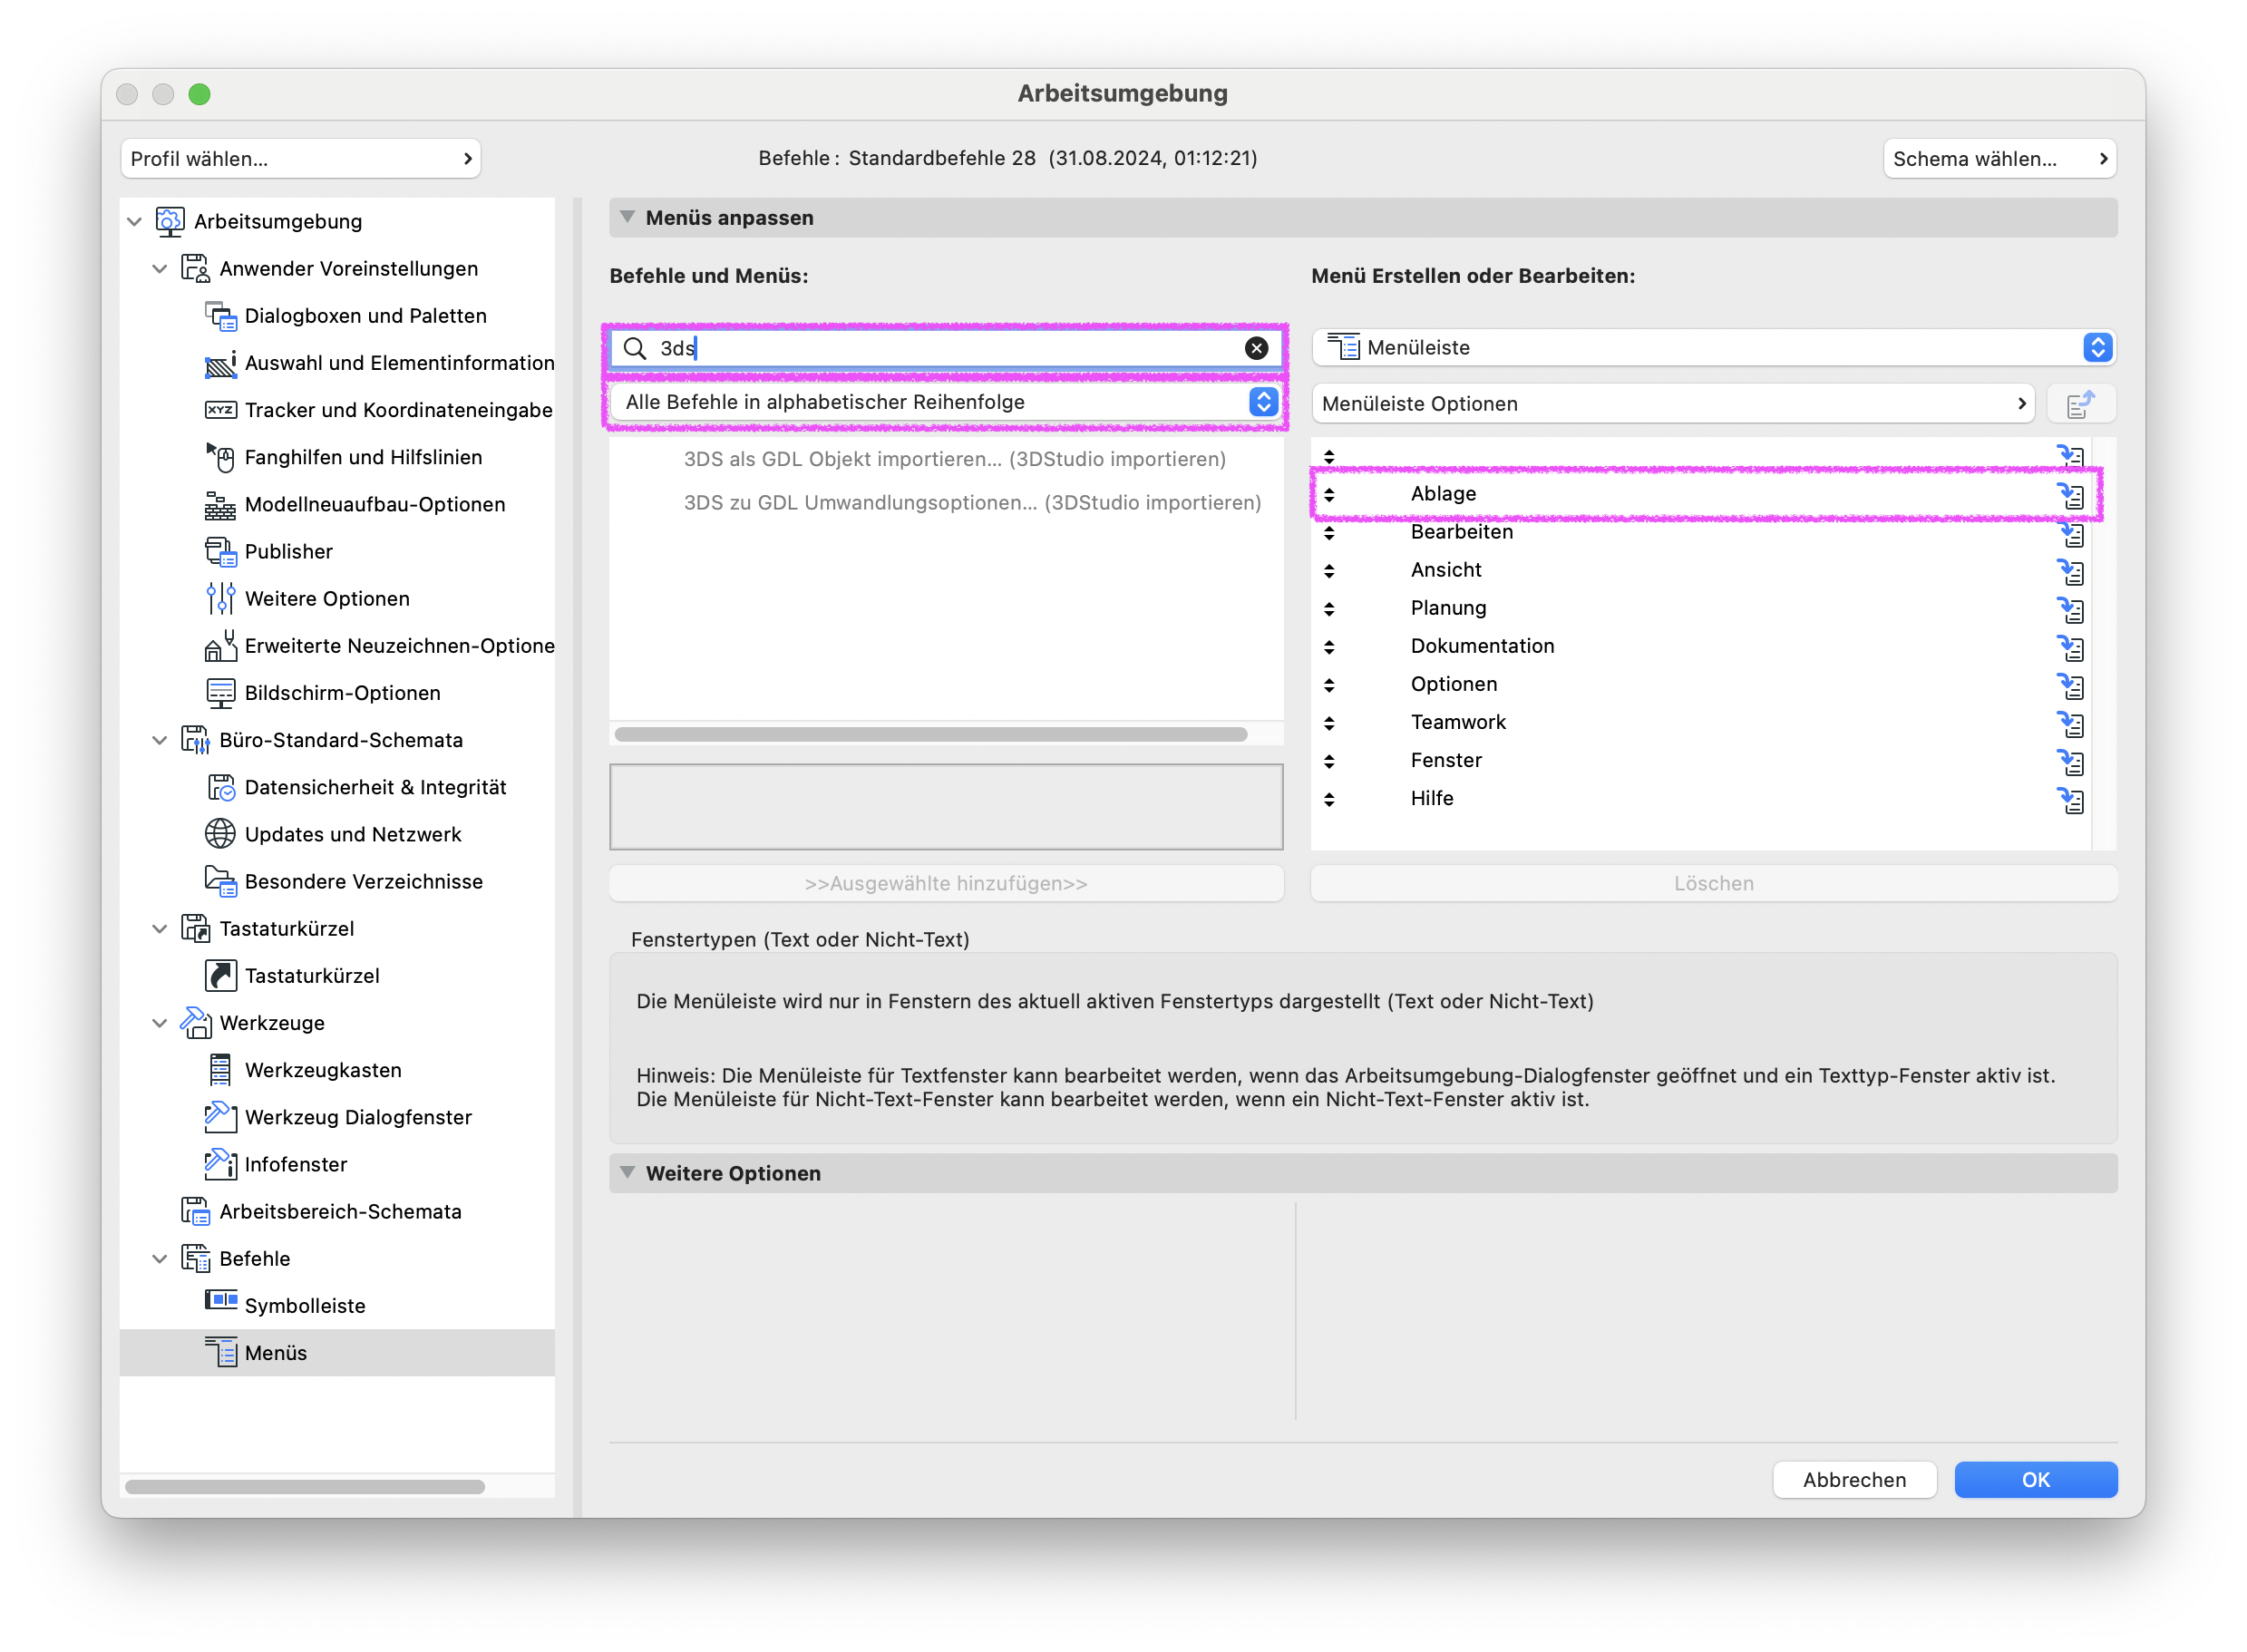The height and width of the screenshot is (1652, 2247).
Task: Click the Dialogboxen und Paletten icon
Action: click(220, 316)
